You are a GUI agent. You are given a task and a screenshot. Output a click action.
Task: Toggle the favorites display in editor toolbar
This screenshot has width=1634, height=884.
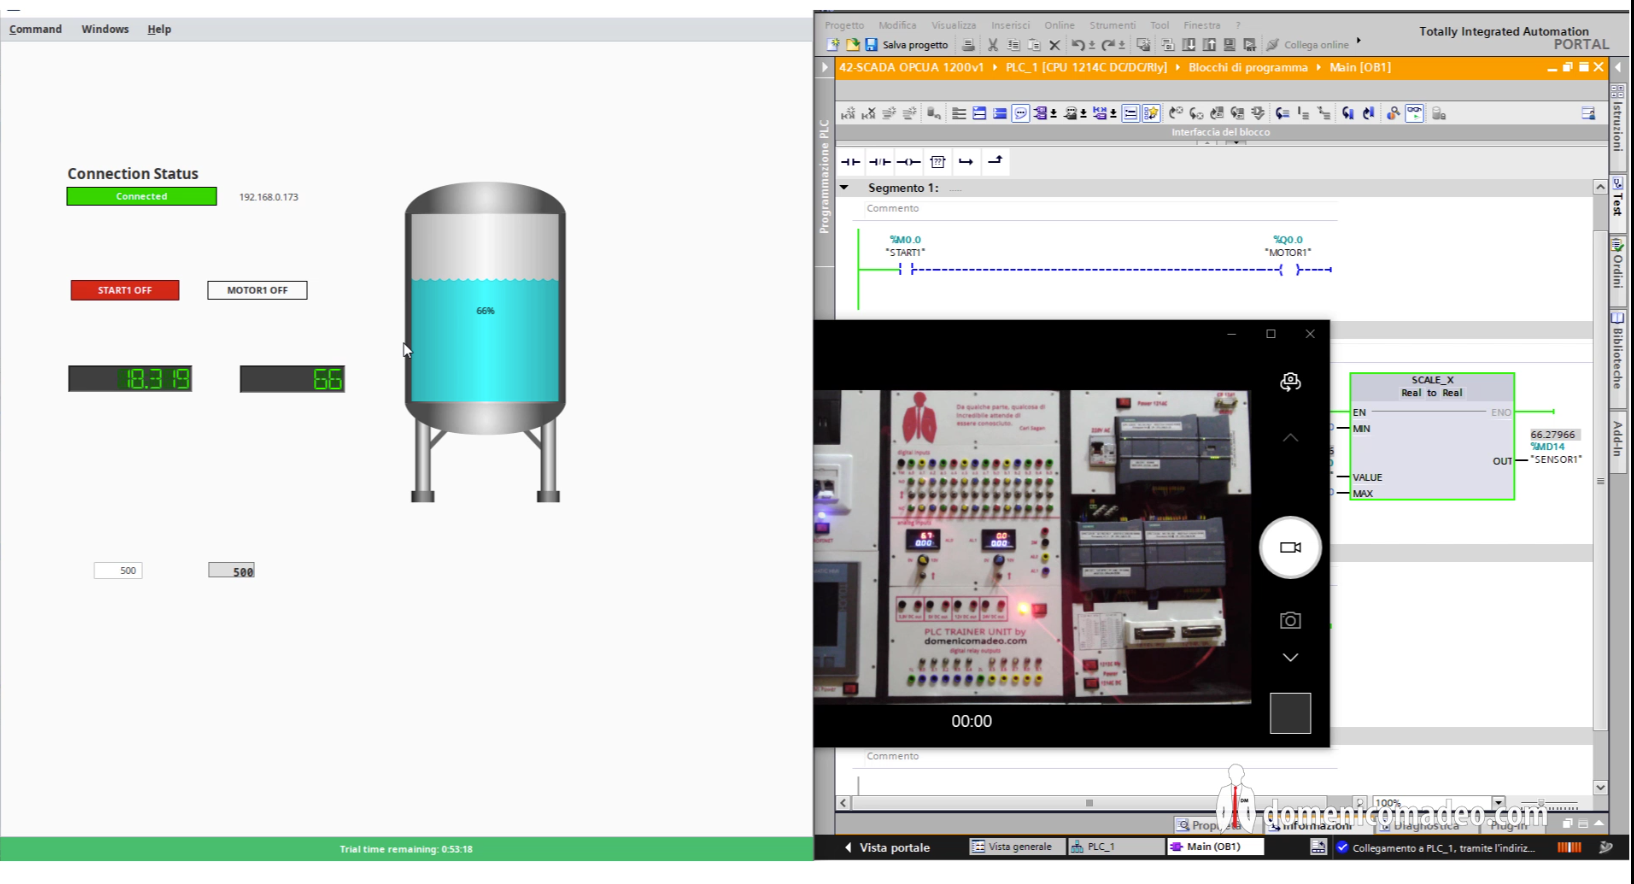[1151, 113]
